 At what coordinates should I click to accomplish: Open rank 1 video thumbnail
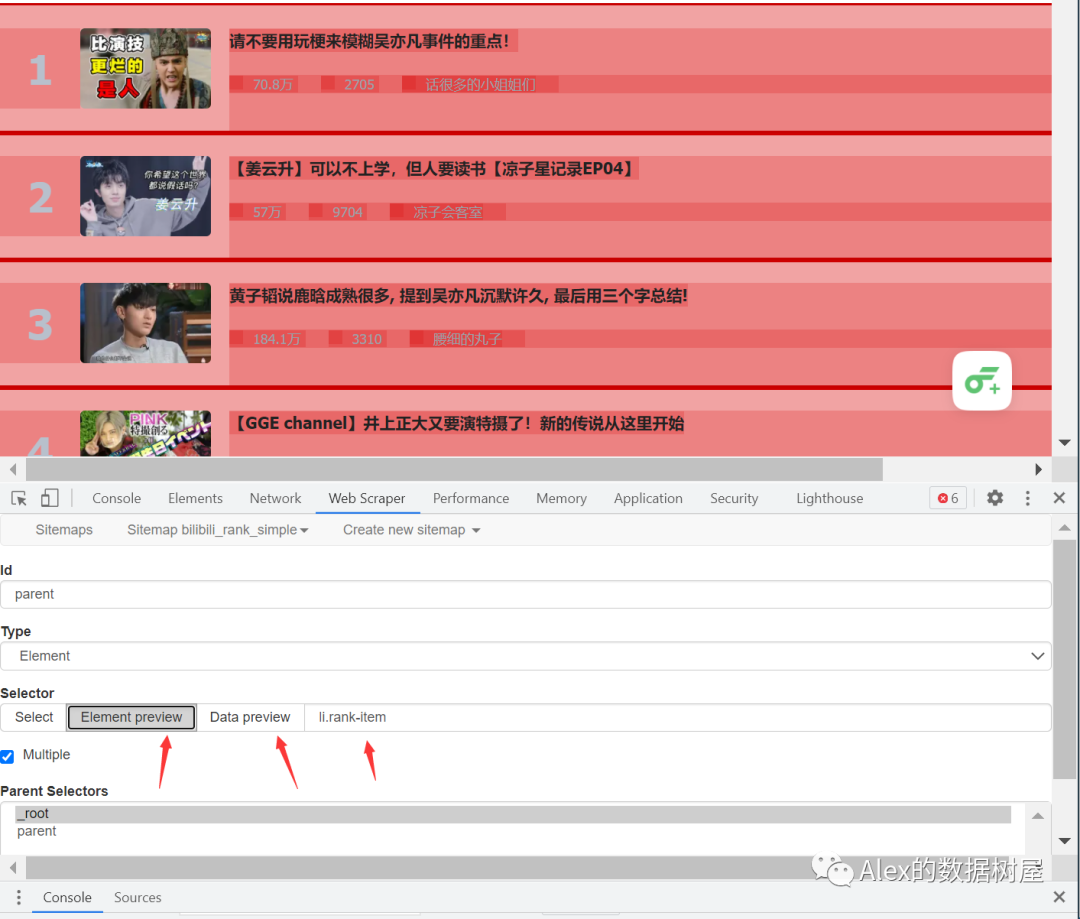[x=145, y=68]
